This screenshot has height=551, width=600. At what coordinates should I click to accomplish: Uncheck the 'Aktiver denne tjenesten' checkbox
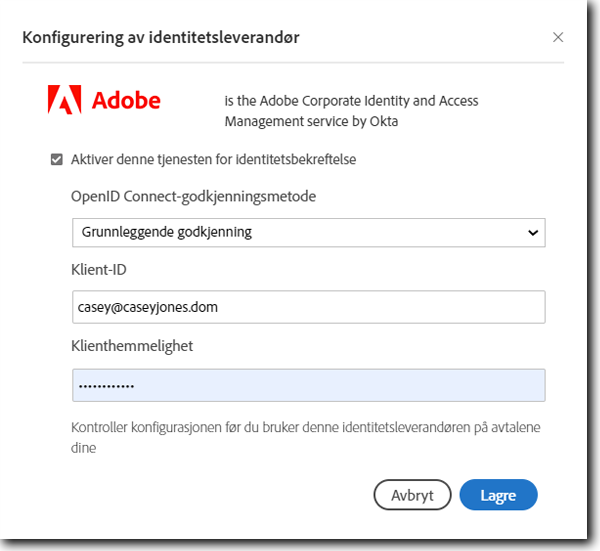[57, 159]
